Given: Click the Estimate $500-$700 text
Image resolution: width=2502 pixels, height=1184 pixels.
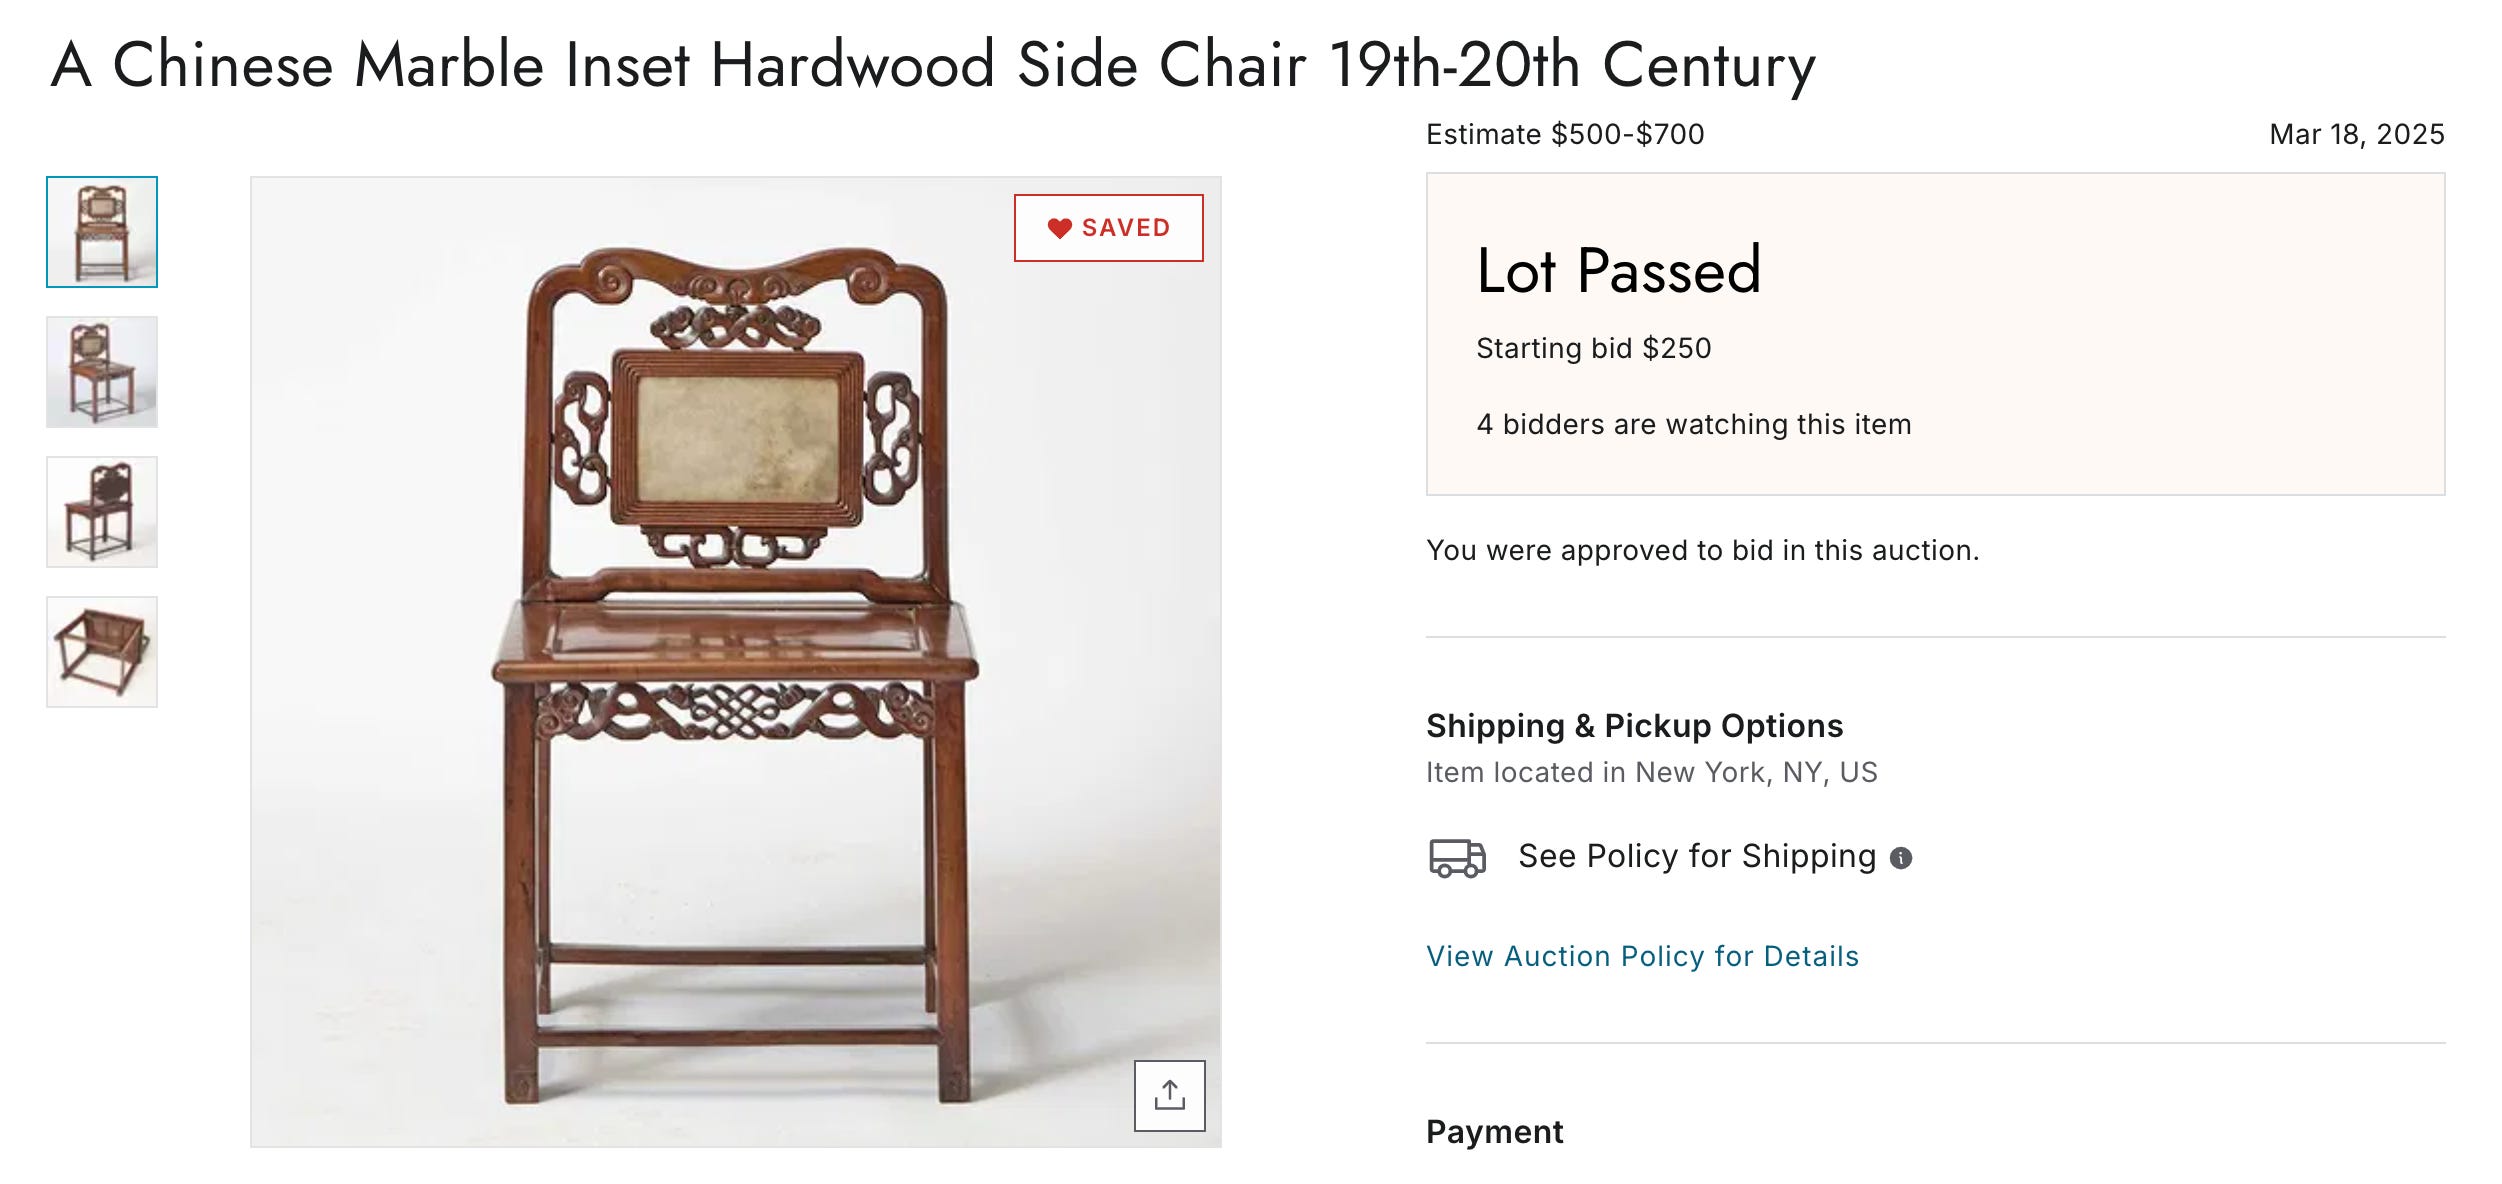Looking at the screenshot, I should pyautogui.click(x=1565, y=134).
